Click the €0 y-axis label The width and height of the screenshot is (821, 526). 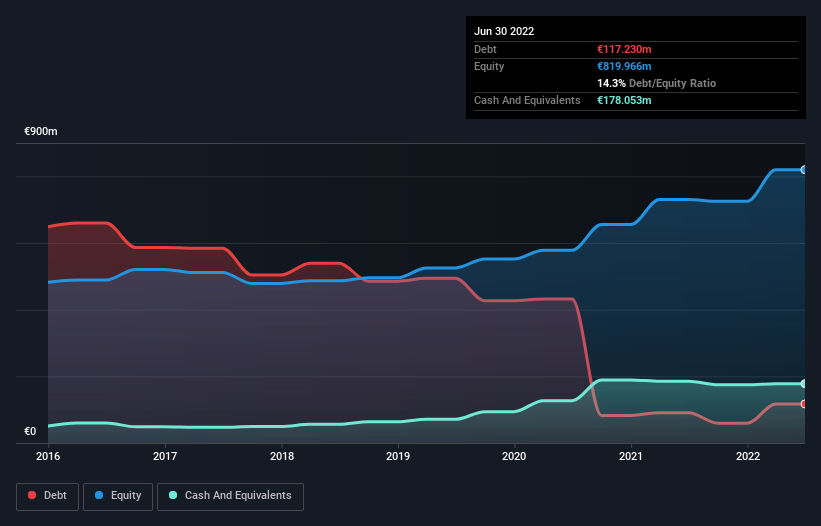coord(30,431)
